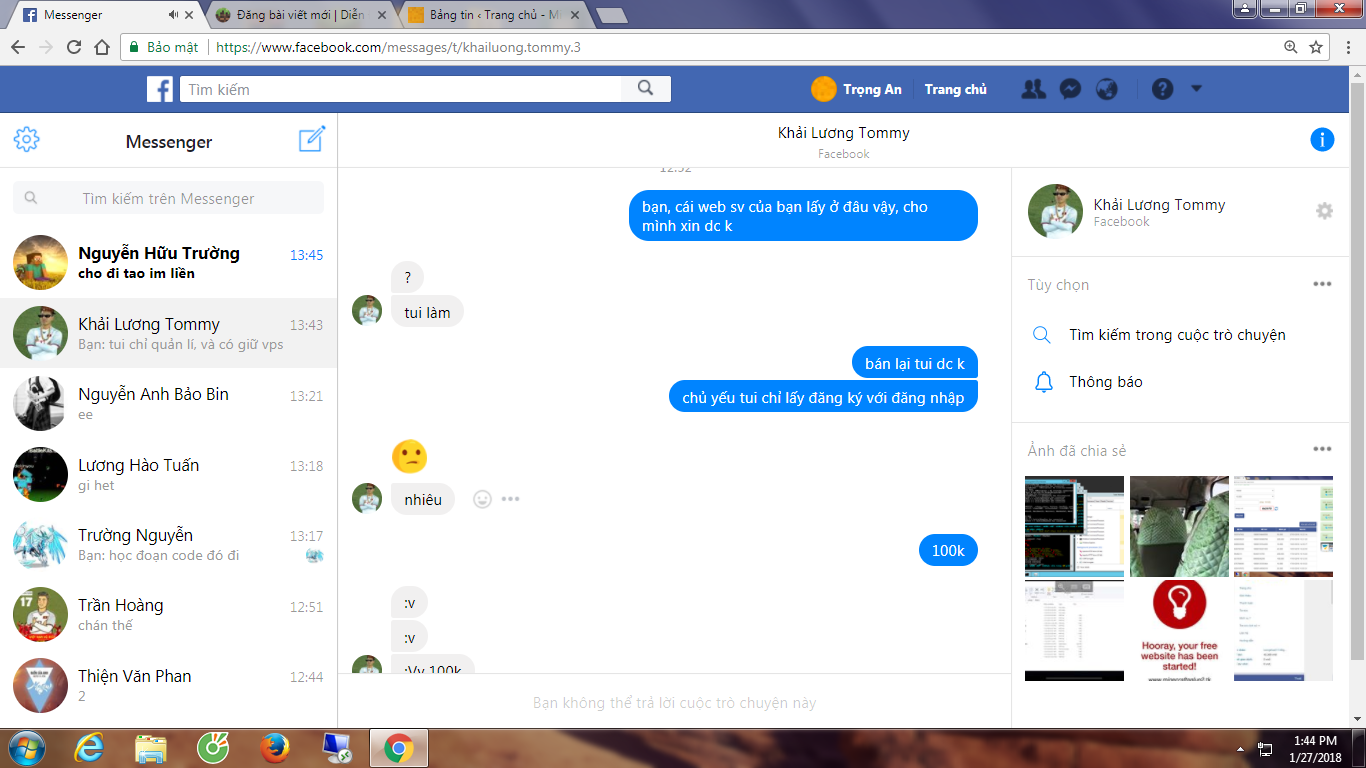Open Thiện Văn Phan conversation
1366x768 pixels.
pos(169,685)
